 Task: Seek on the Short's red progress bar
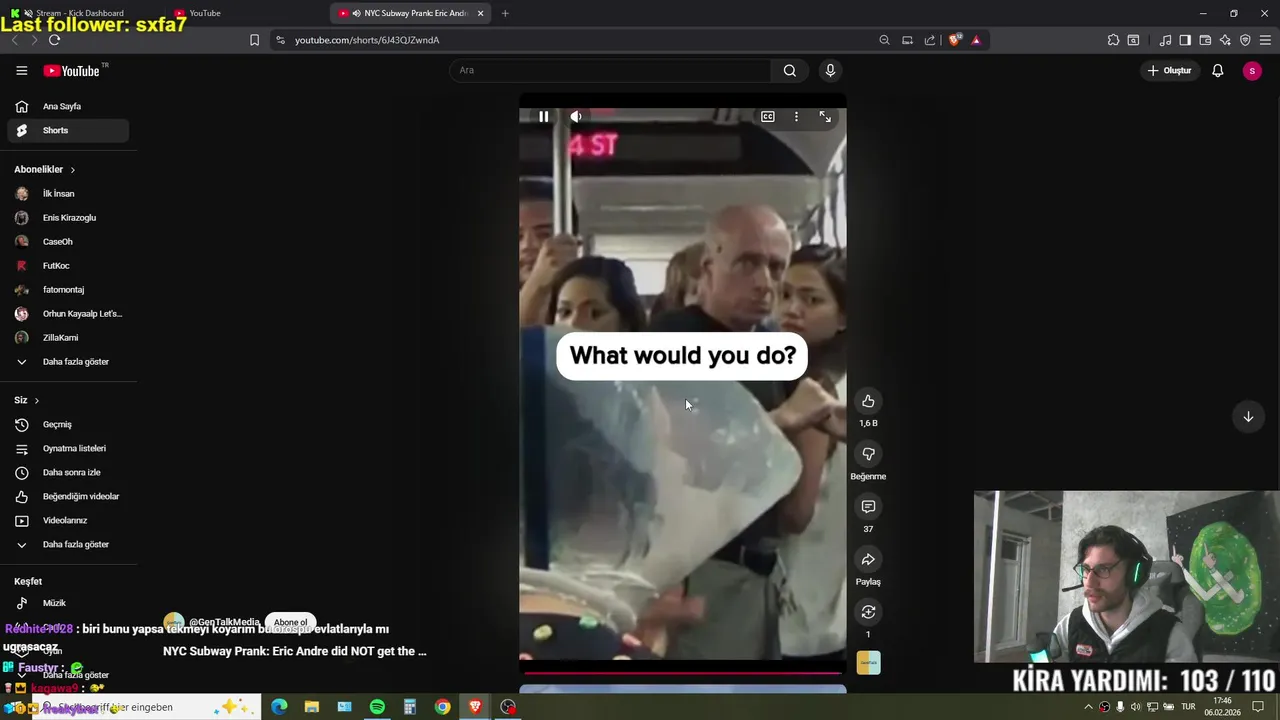(x=682, y=673)
